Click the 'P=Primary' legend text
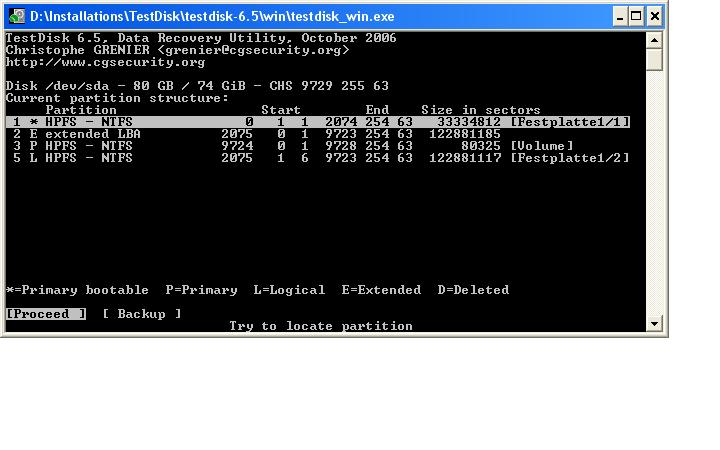 click(202, 290)
